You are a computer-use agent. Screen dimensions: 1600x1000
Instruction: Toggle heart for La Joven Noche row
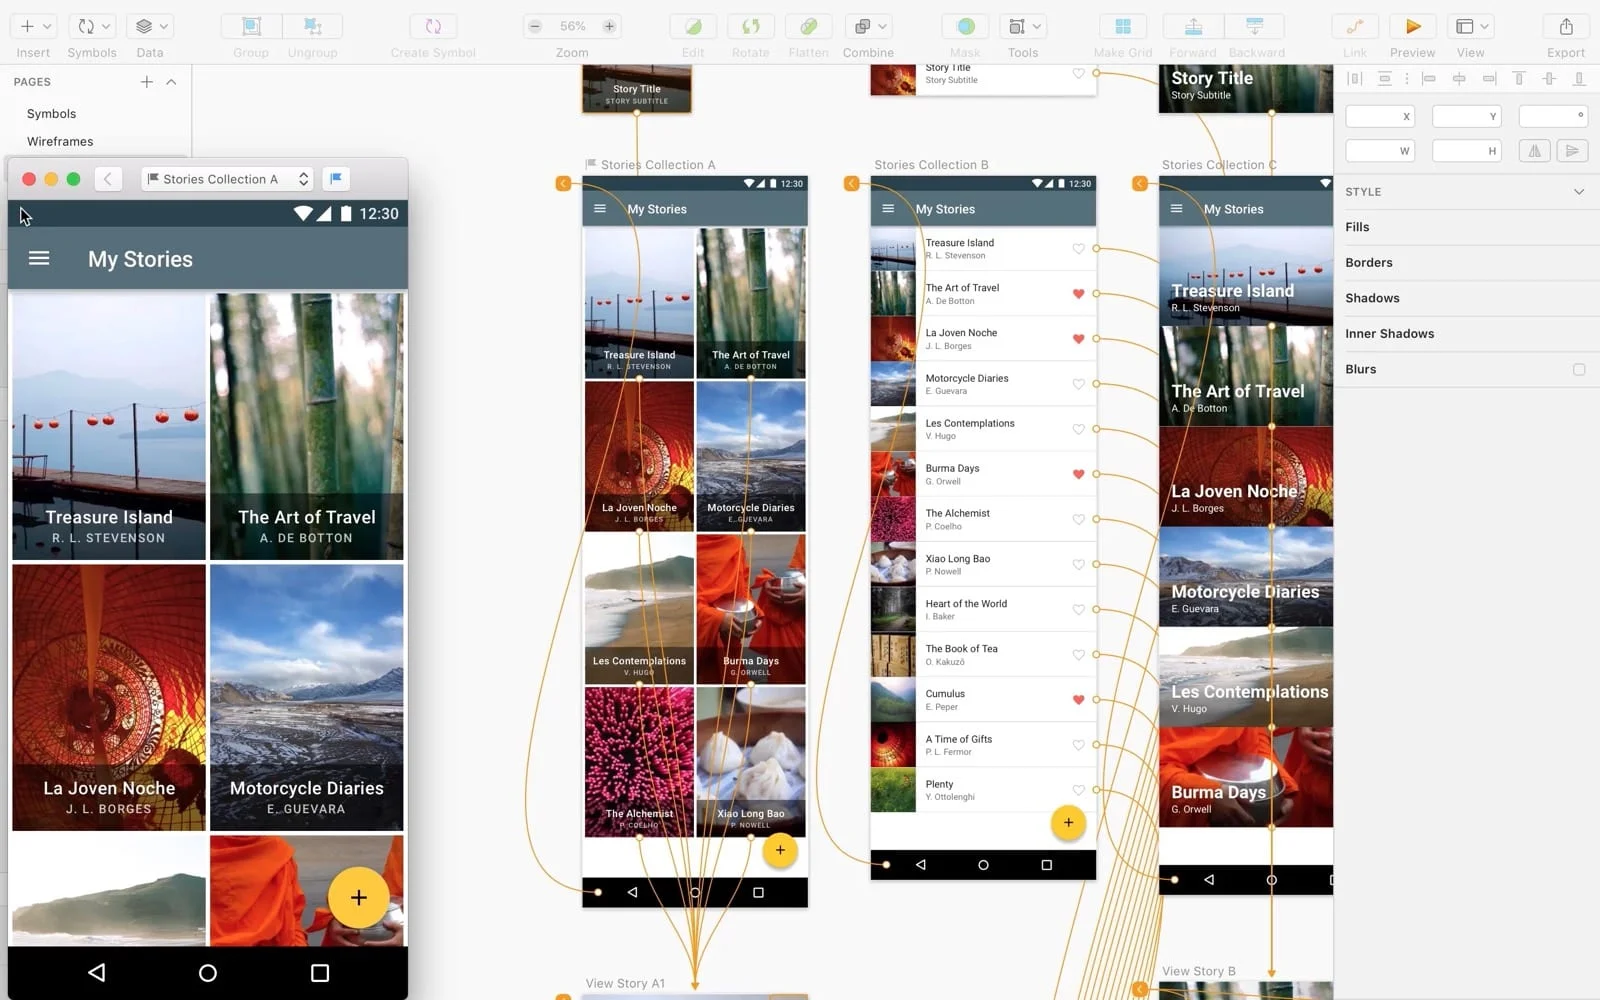(x=1078, y=339)
